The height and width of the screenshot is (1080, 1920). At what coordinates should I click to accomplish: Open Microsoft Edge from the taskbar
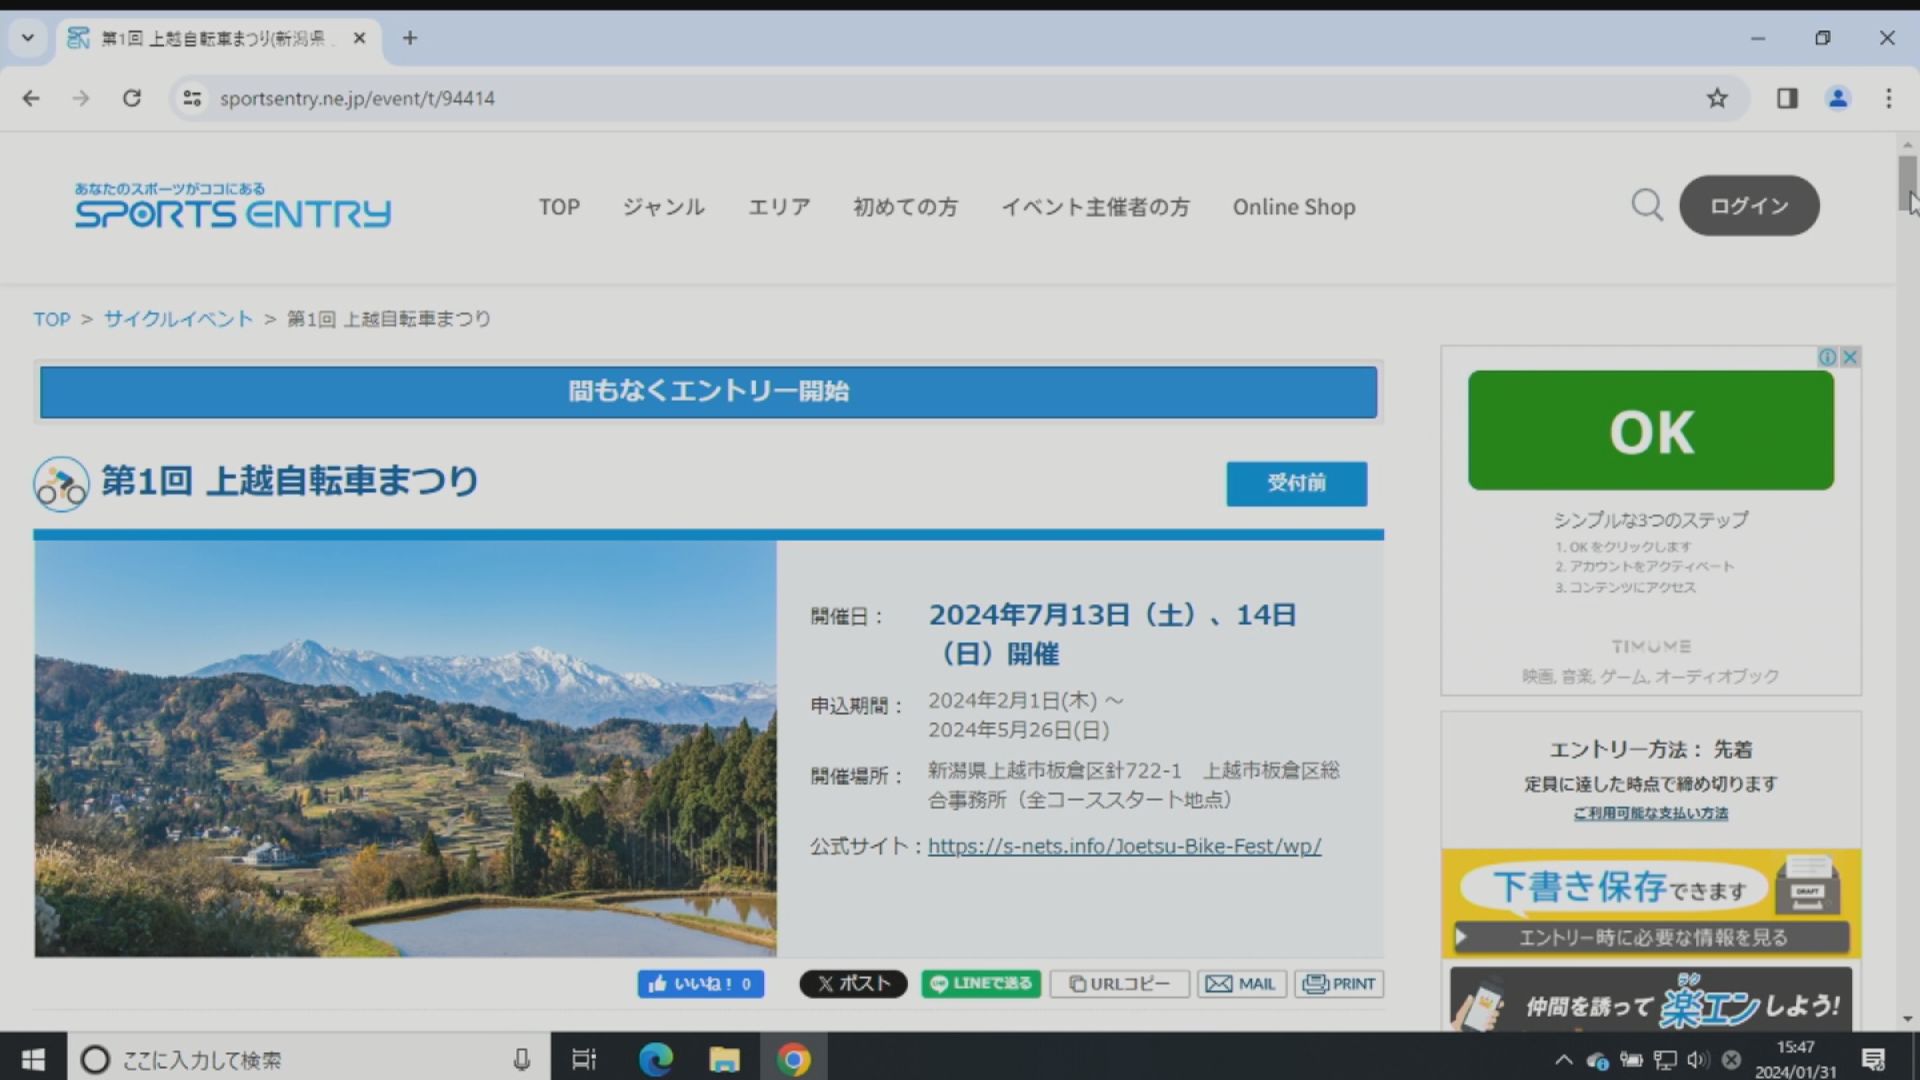click(x=656, y=1059)
